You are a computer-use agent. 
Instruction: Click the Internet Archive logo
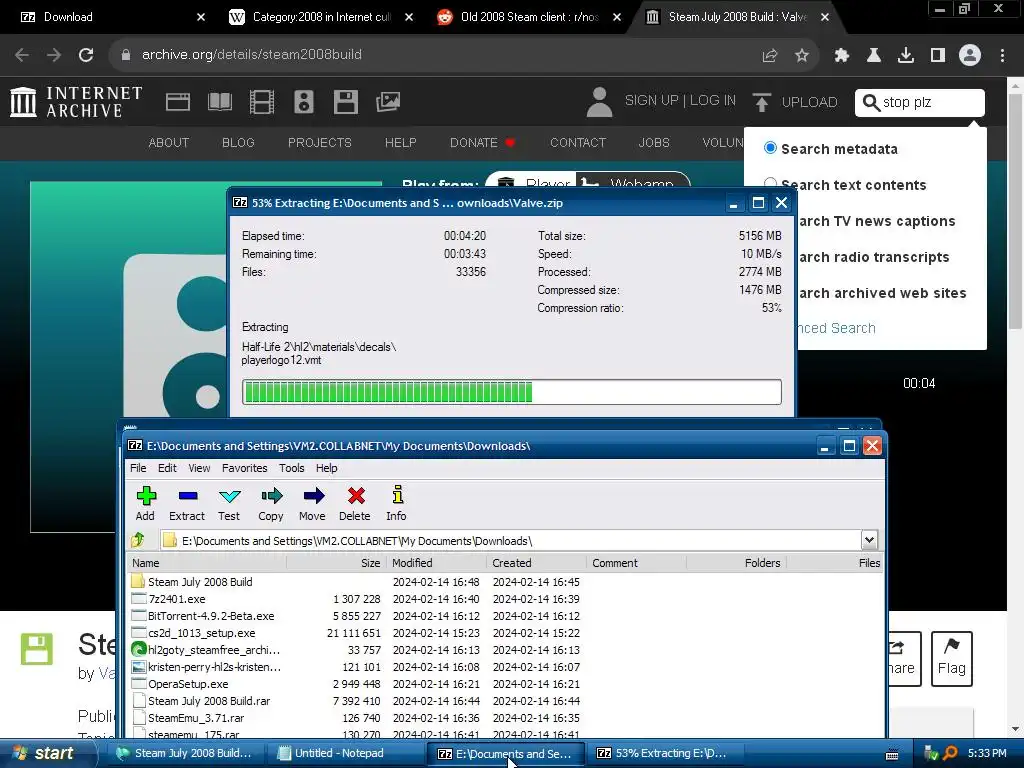click(76, 102)
